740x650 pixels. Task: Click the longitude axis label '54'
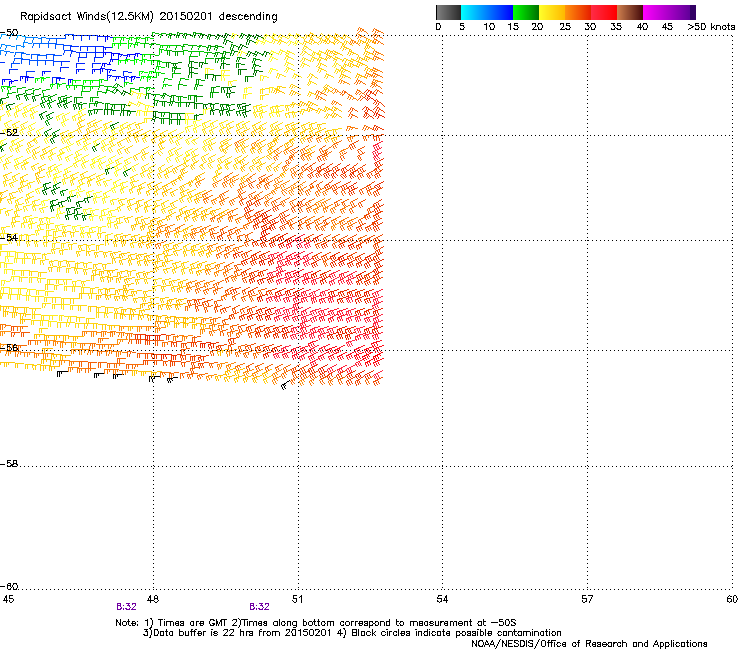pos(442,599)
